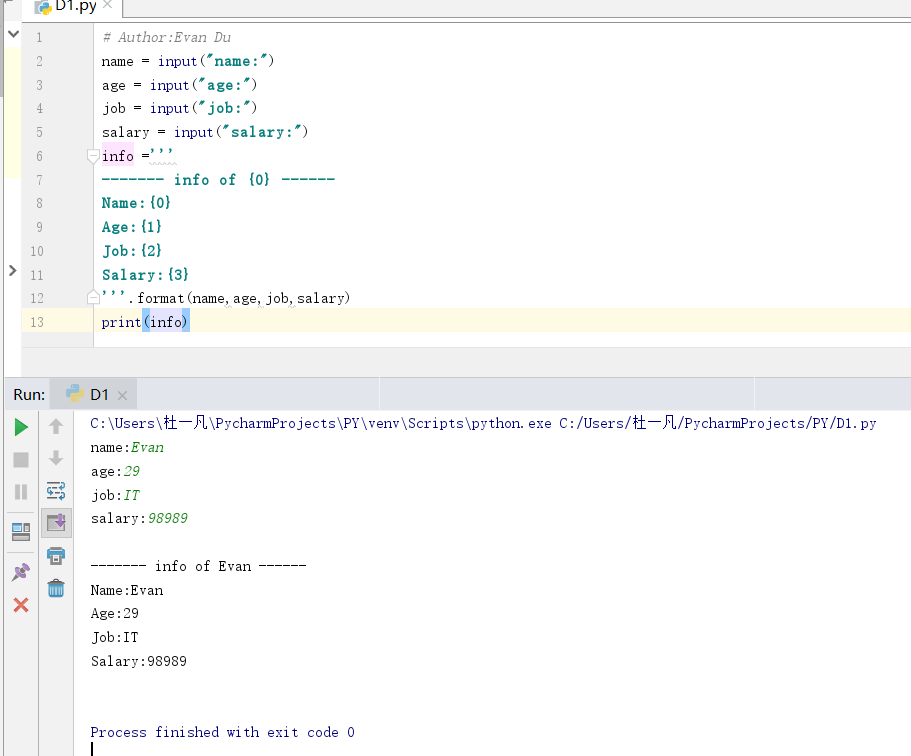Close the D1.py editor tab

pyautogui.click(x=108, y=5)
